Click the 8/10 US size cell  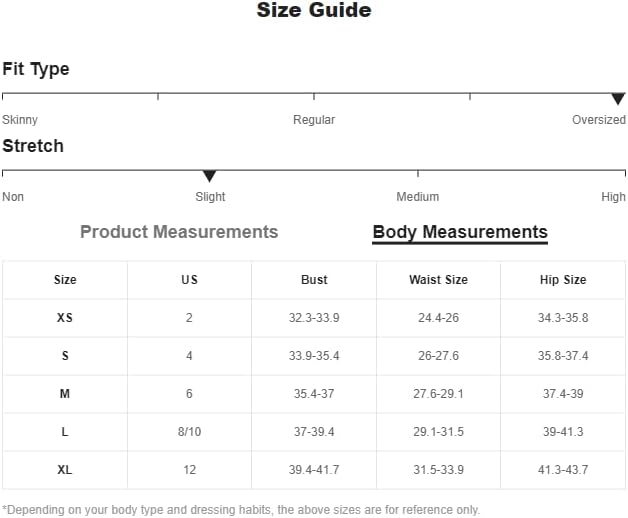coord(189,432)
